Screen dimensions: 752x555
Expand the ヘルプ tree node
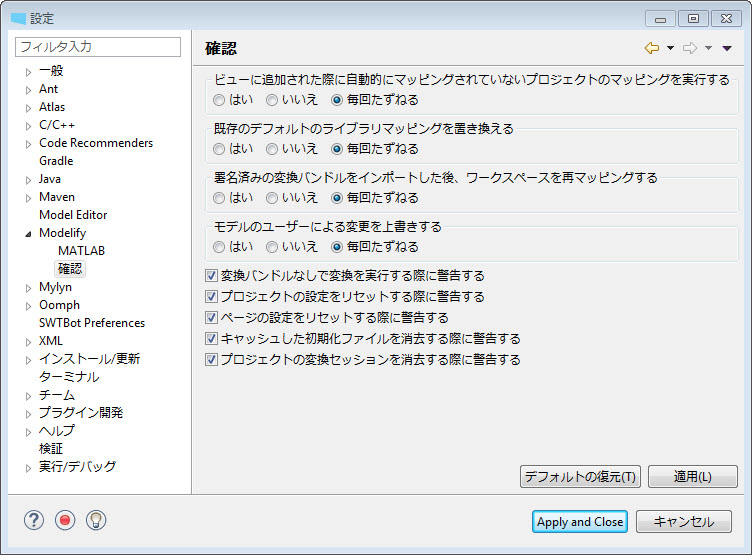(x=28, y=432)
